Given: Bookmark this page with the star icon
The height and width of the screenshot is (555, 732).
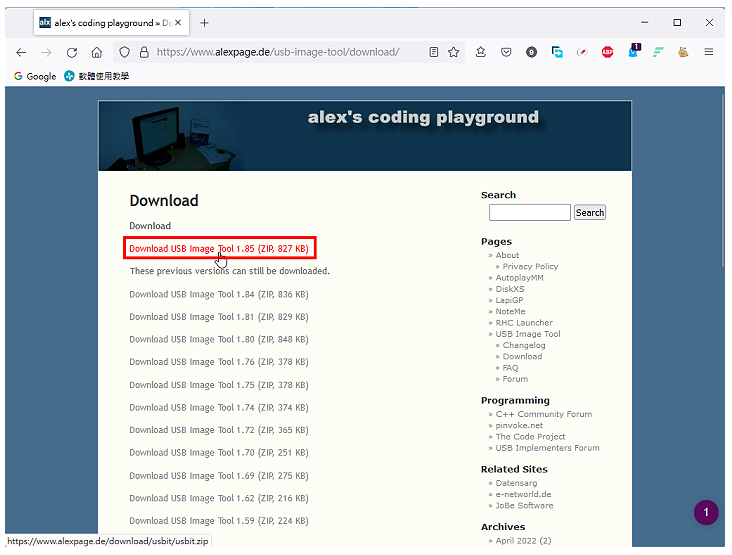Looking at the screenshot, I should pos(453,52).
